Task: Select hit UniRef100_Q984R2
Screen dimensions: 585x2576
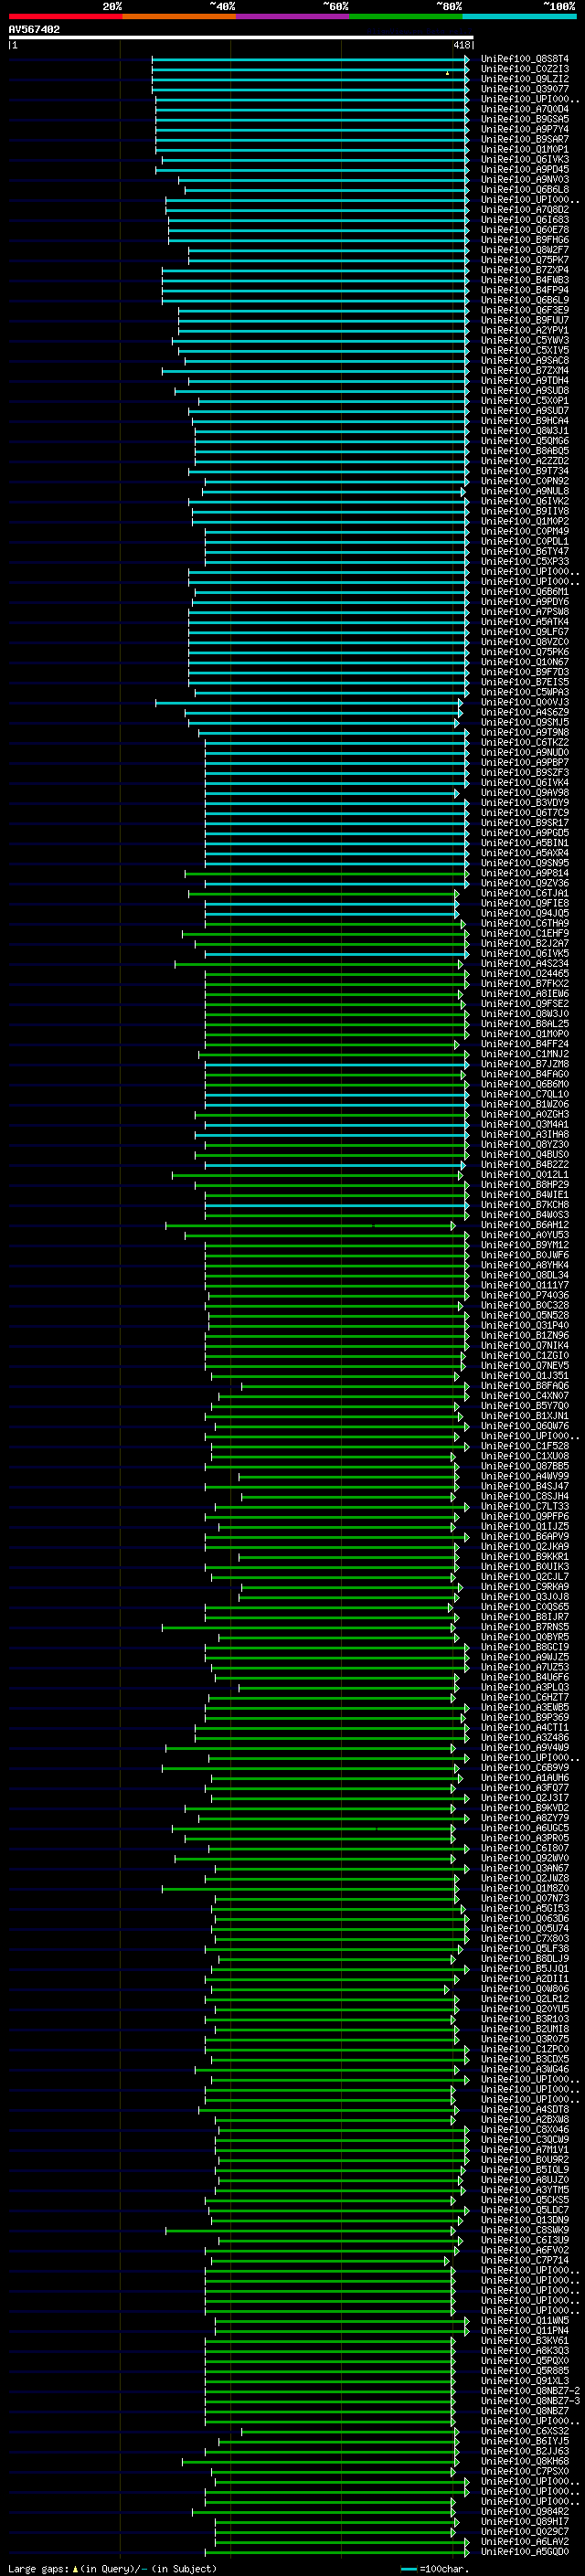Action: coord(524,2512)
